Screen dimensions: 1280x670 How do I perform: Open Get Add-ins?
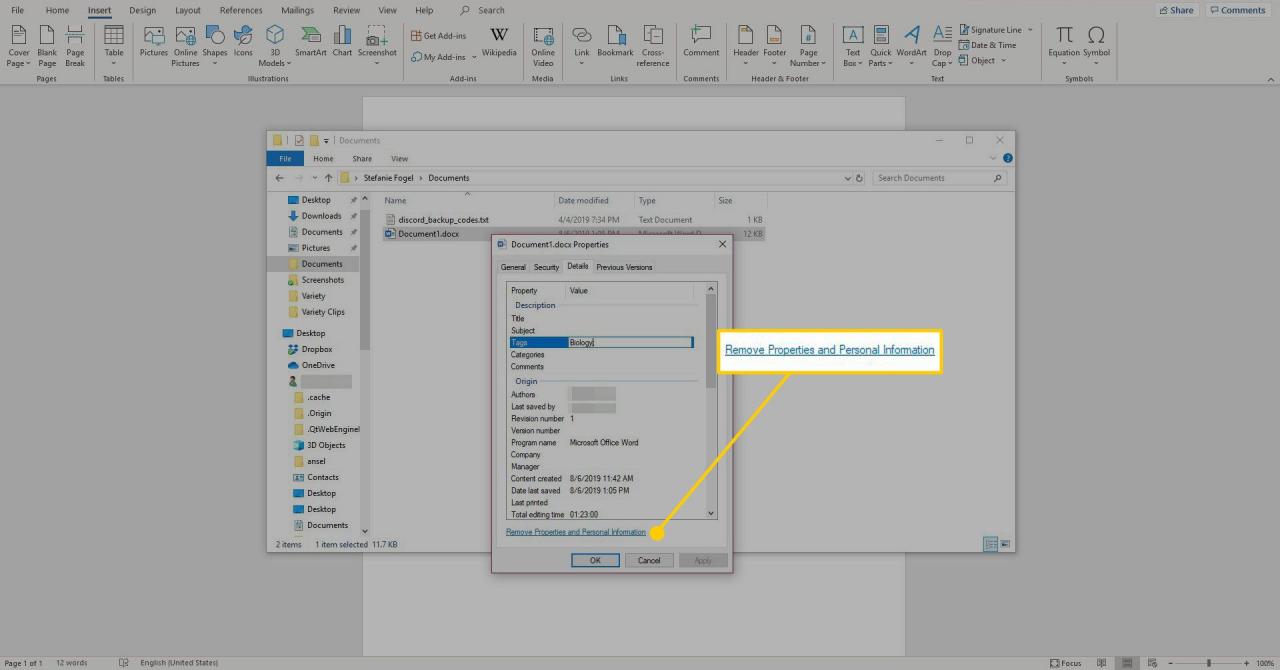(439, 36)
